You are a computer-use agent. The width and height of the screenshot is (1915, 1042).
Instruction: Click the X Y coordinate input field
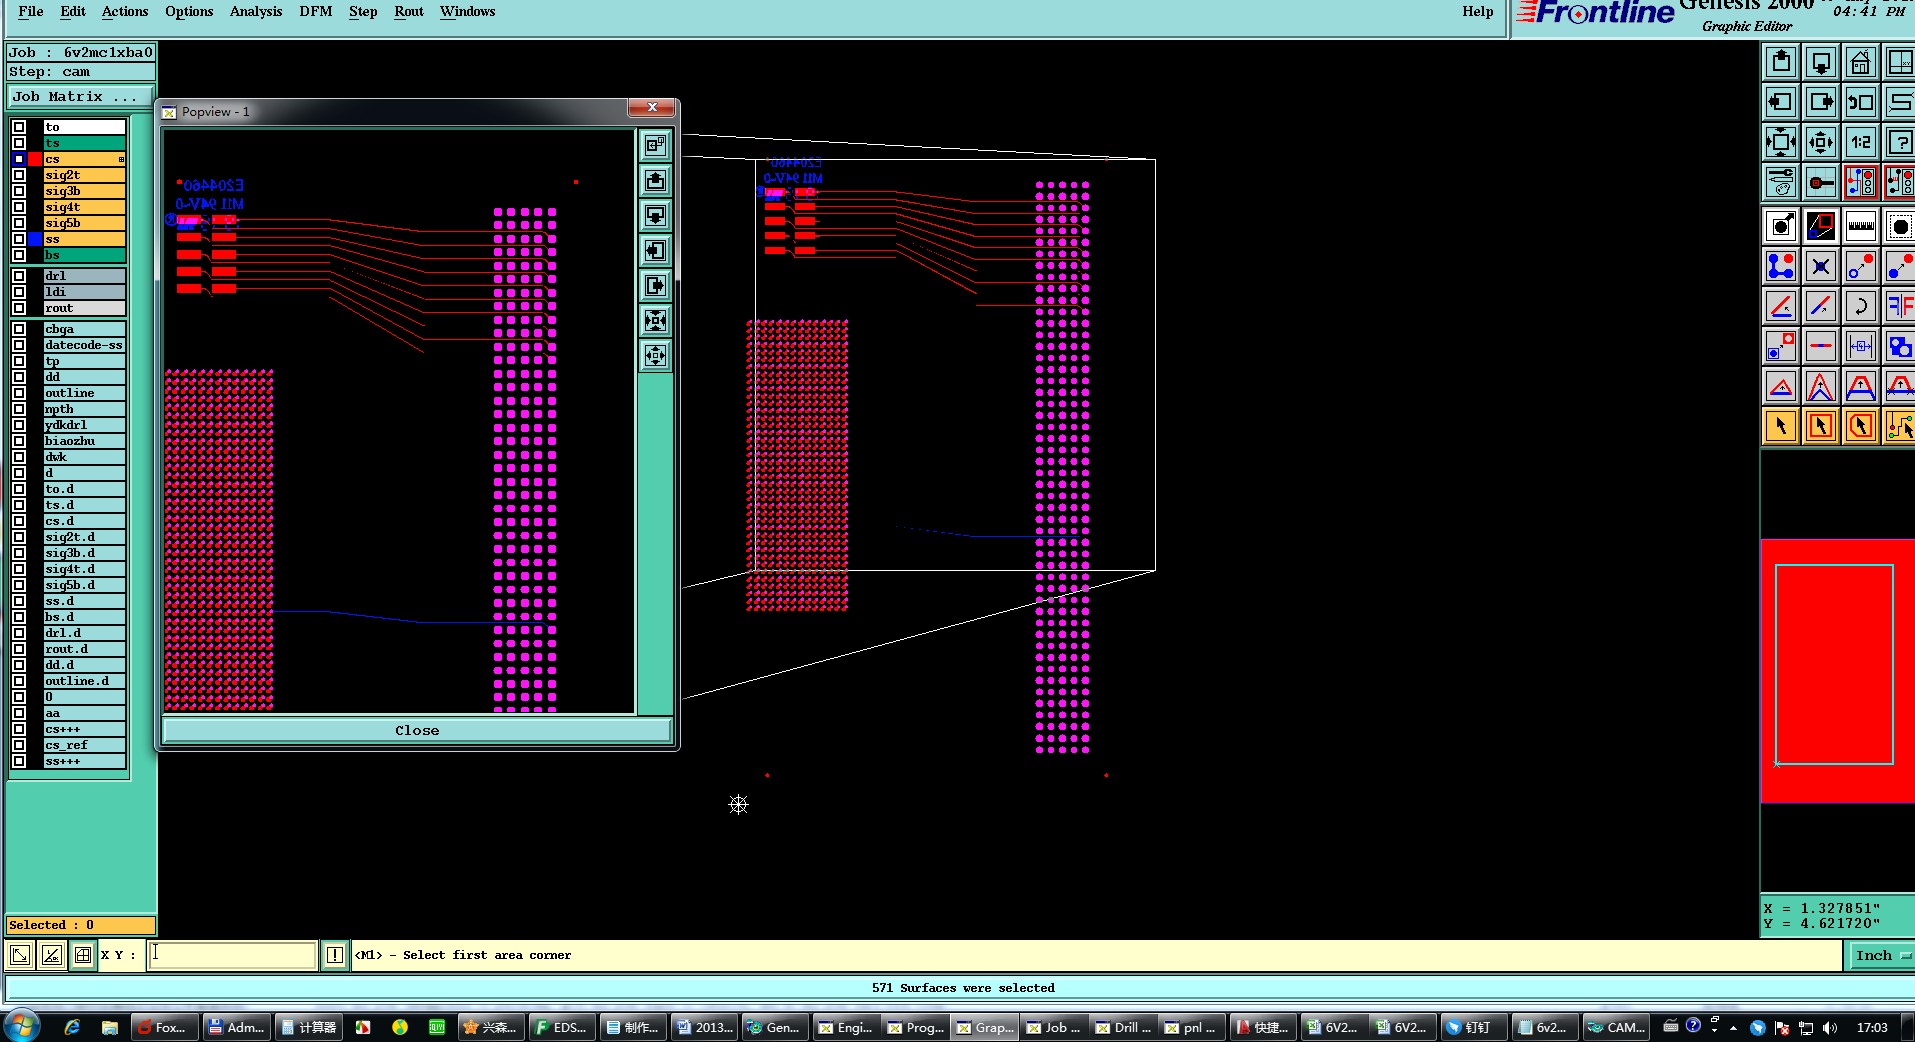coord(233,955)
